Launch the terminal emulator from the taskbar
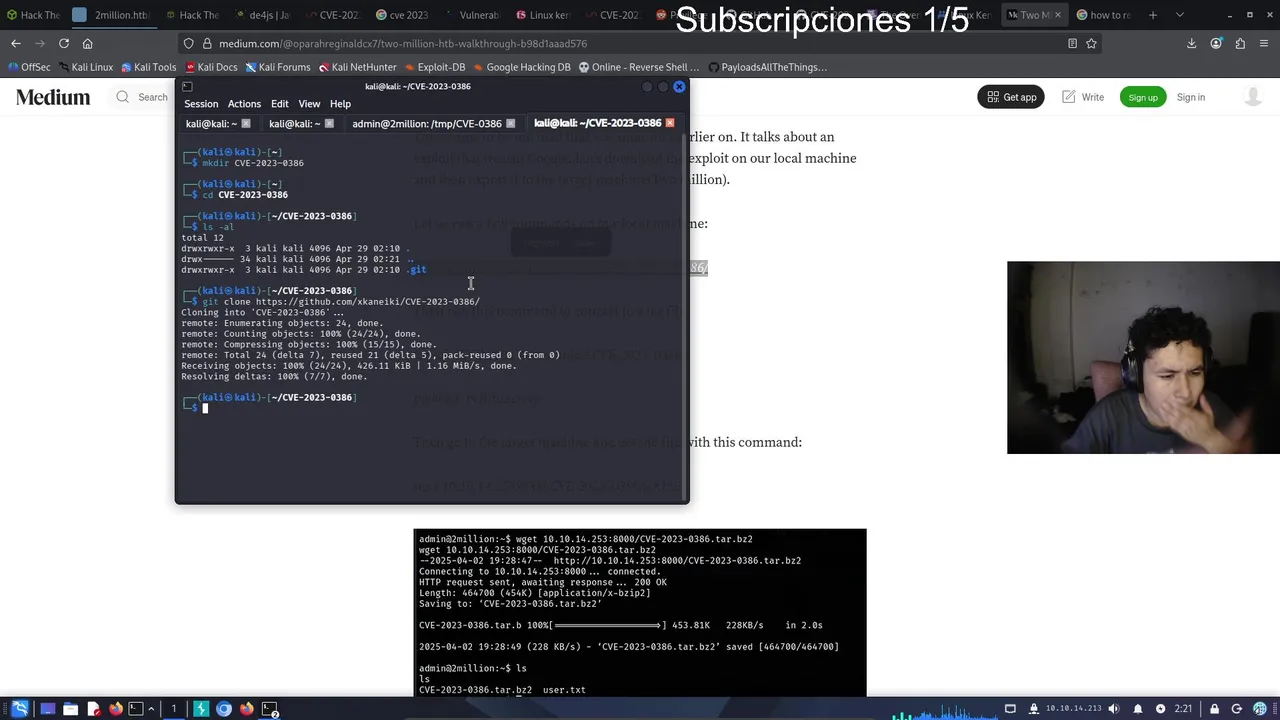Viewport: 1280px width, 720px height. coord(136,709)
